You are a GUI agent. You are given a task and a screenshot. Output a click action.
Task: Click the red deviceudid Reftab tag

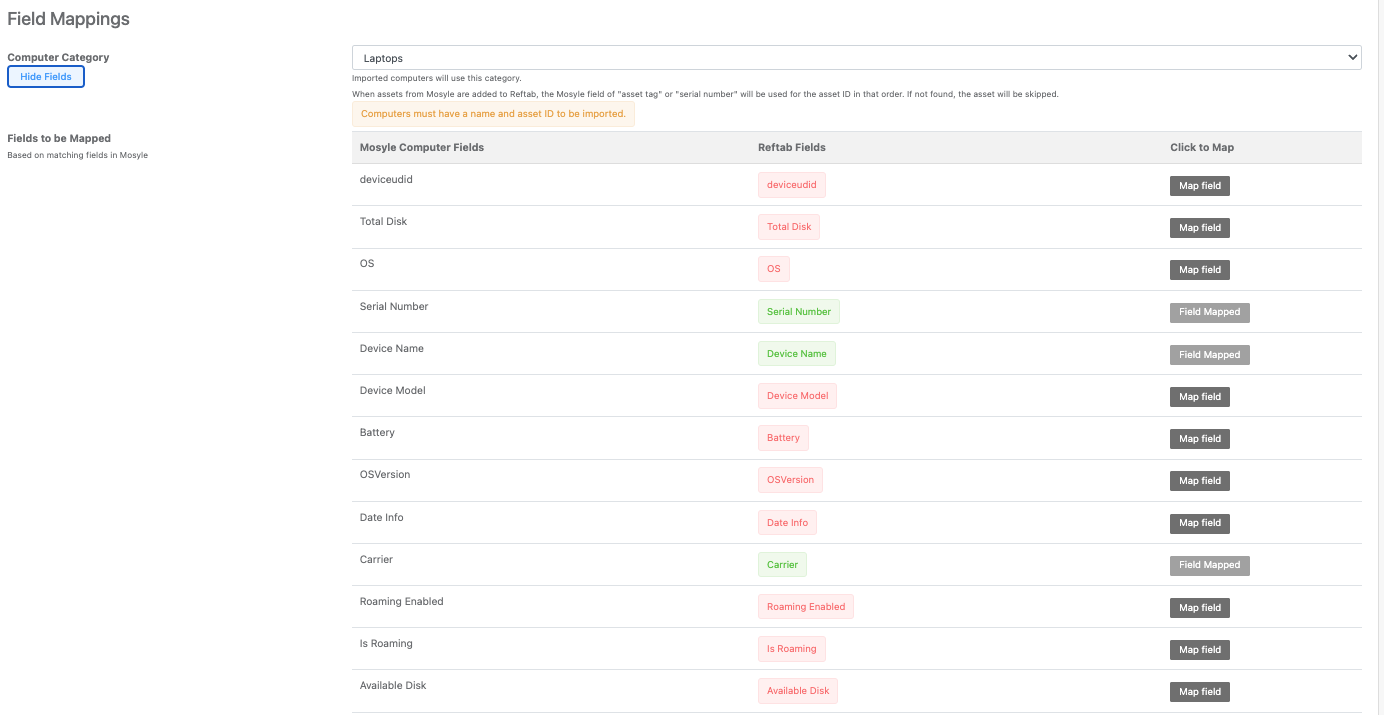point(792,185)
